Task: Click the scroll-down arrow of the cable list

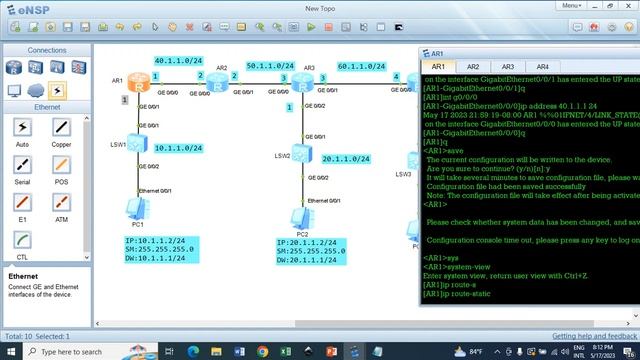Action: [x=87, y=258]
